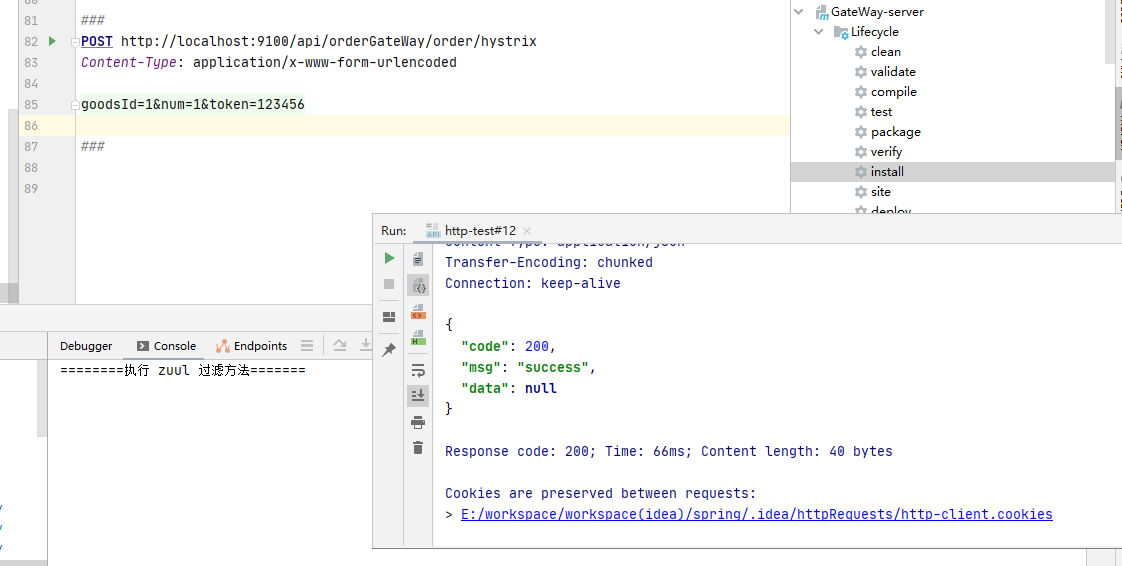1122x566 pixels.
Task: Pin the http-test#12 run tab
Action: (389, 349)
